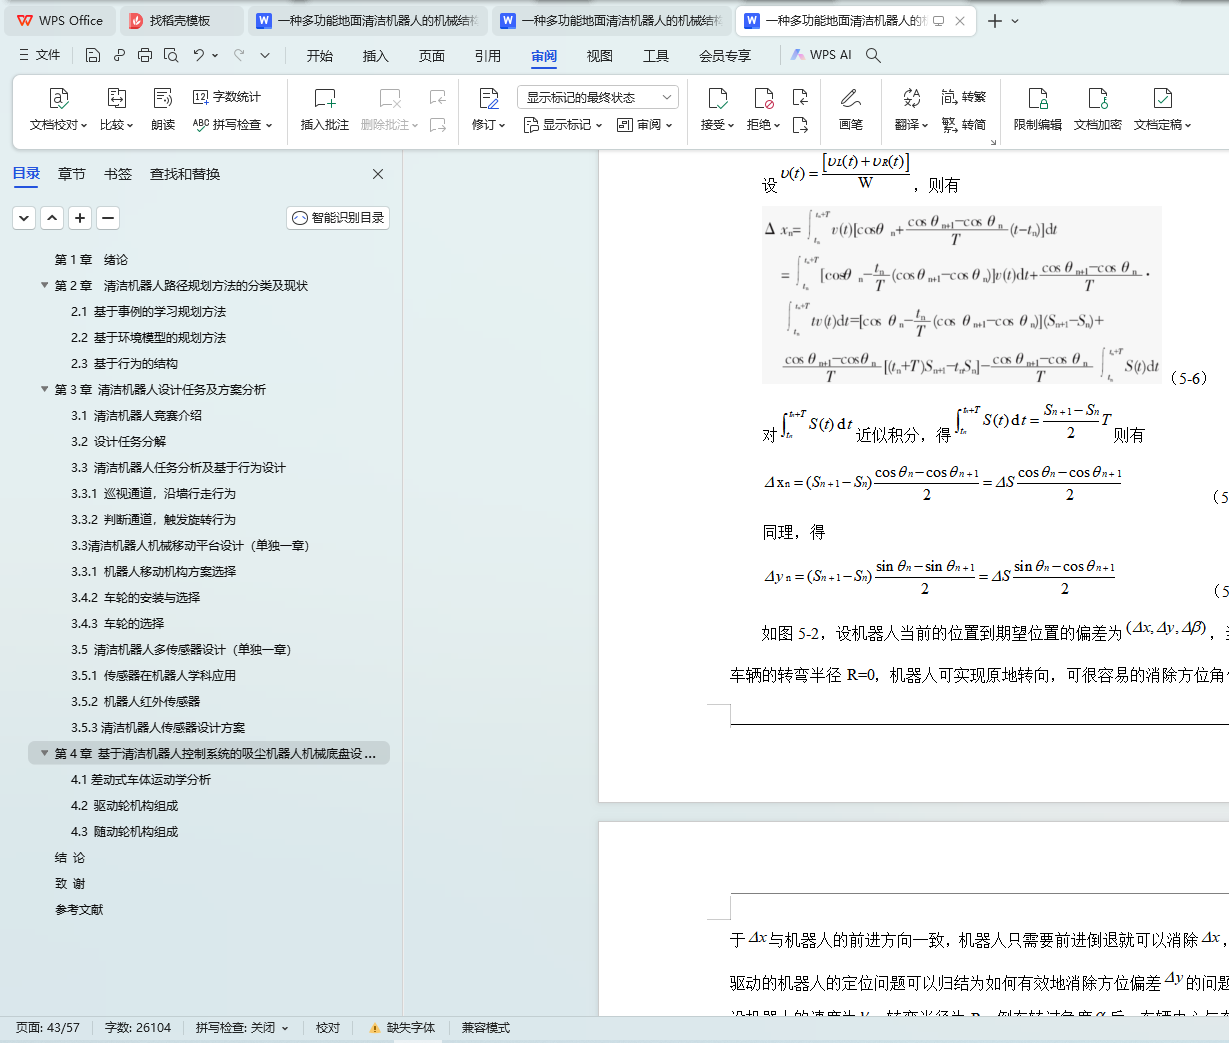Open the 引用 ribbon tab
This screenshot has height=1043, width=1229.
[488, 56]
